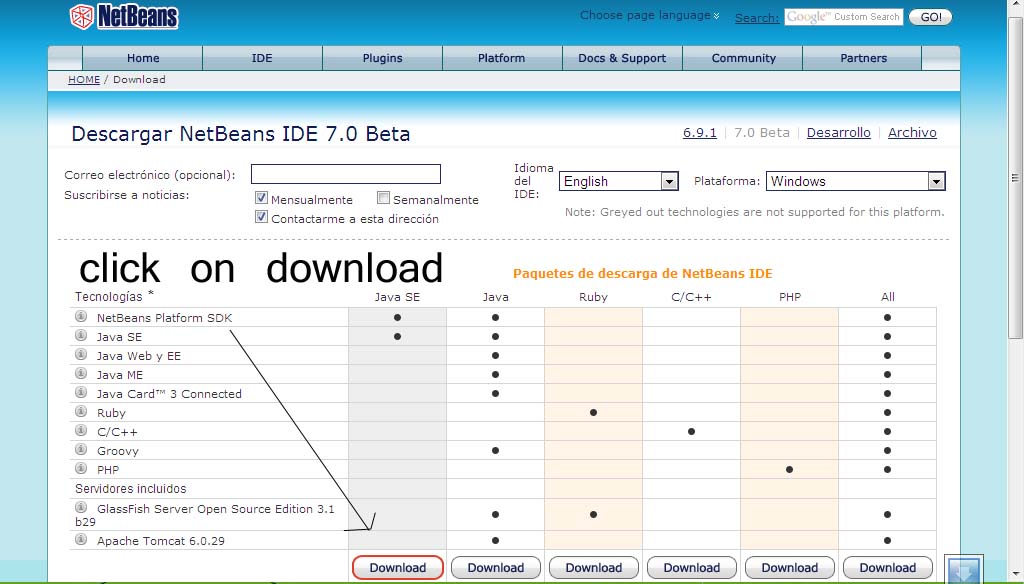Open info icon for C/C++ row
Image resolution: width=1024 pixels, height=584 pixels.
81,430
